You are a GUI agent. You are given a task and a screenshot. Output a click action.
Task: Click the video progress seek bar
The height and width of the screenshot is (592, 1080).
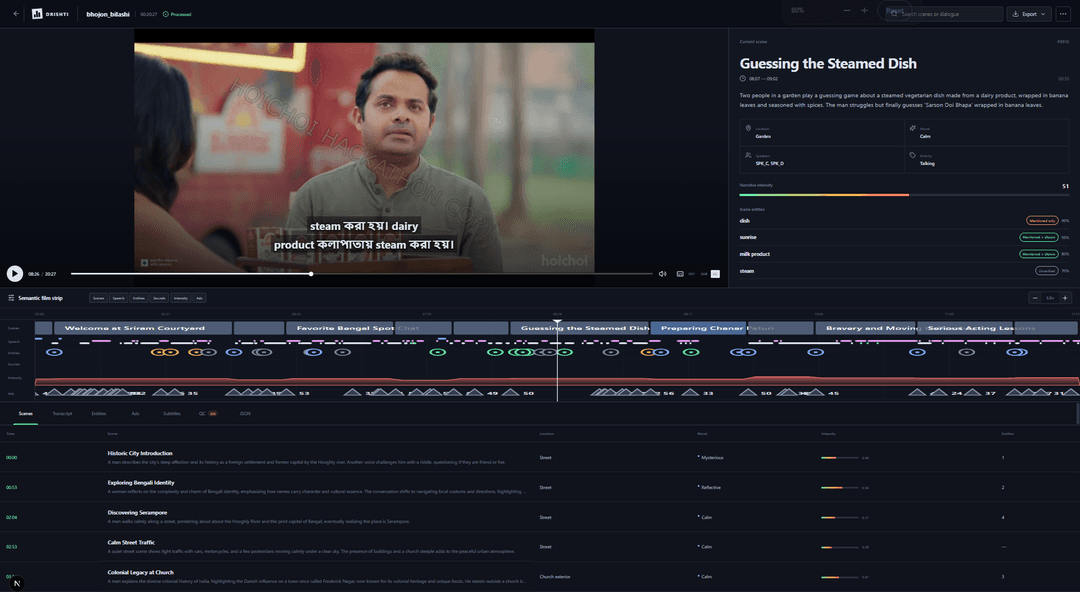[362, 274]
